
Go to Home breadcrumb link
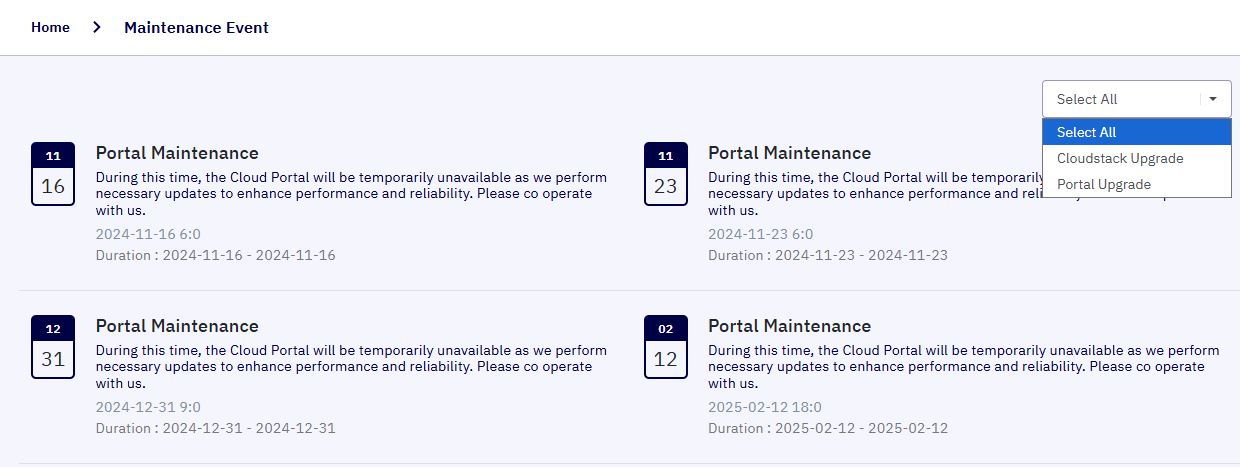pos(50,27)
